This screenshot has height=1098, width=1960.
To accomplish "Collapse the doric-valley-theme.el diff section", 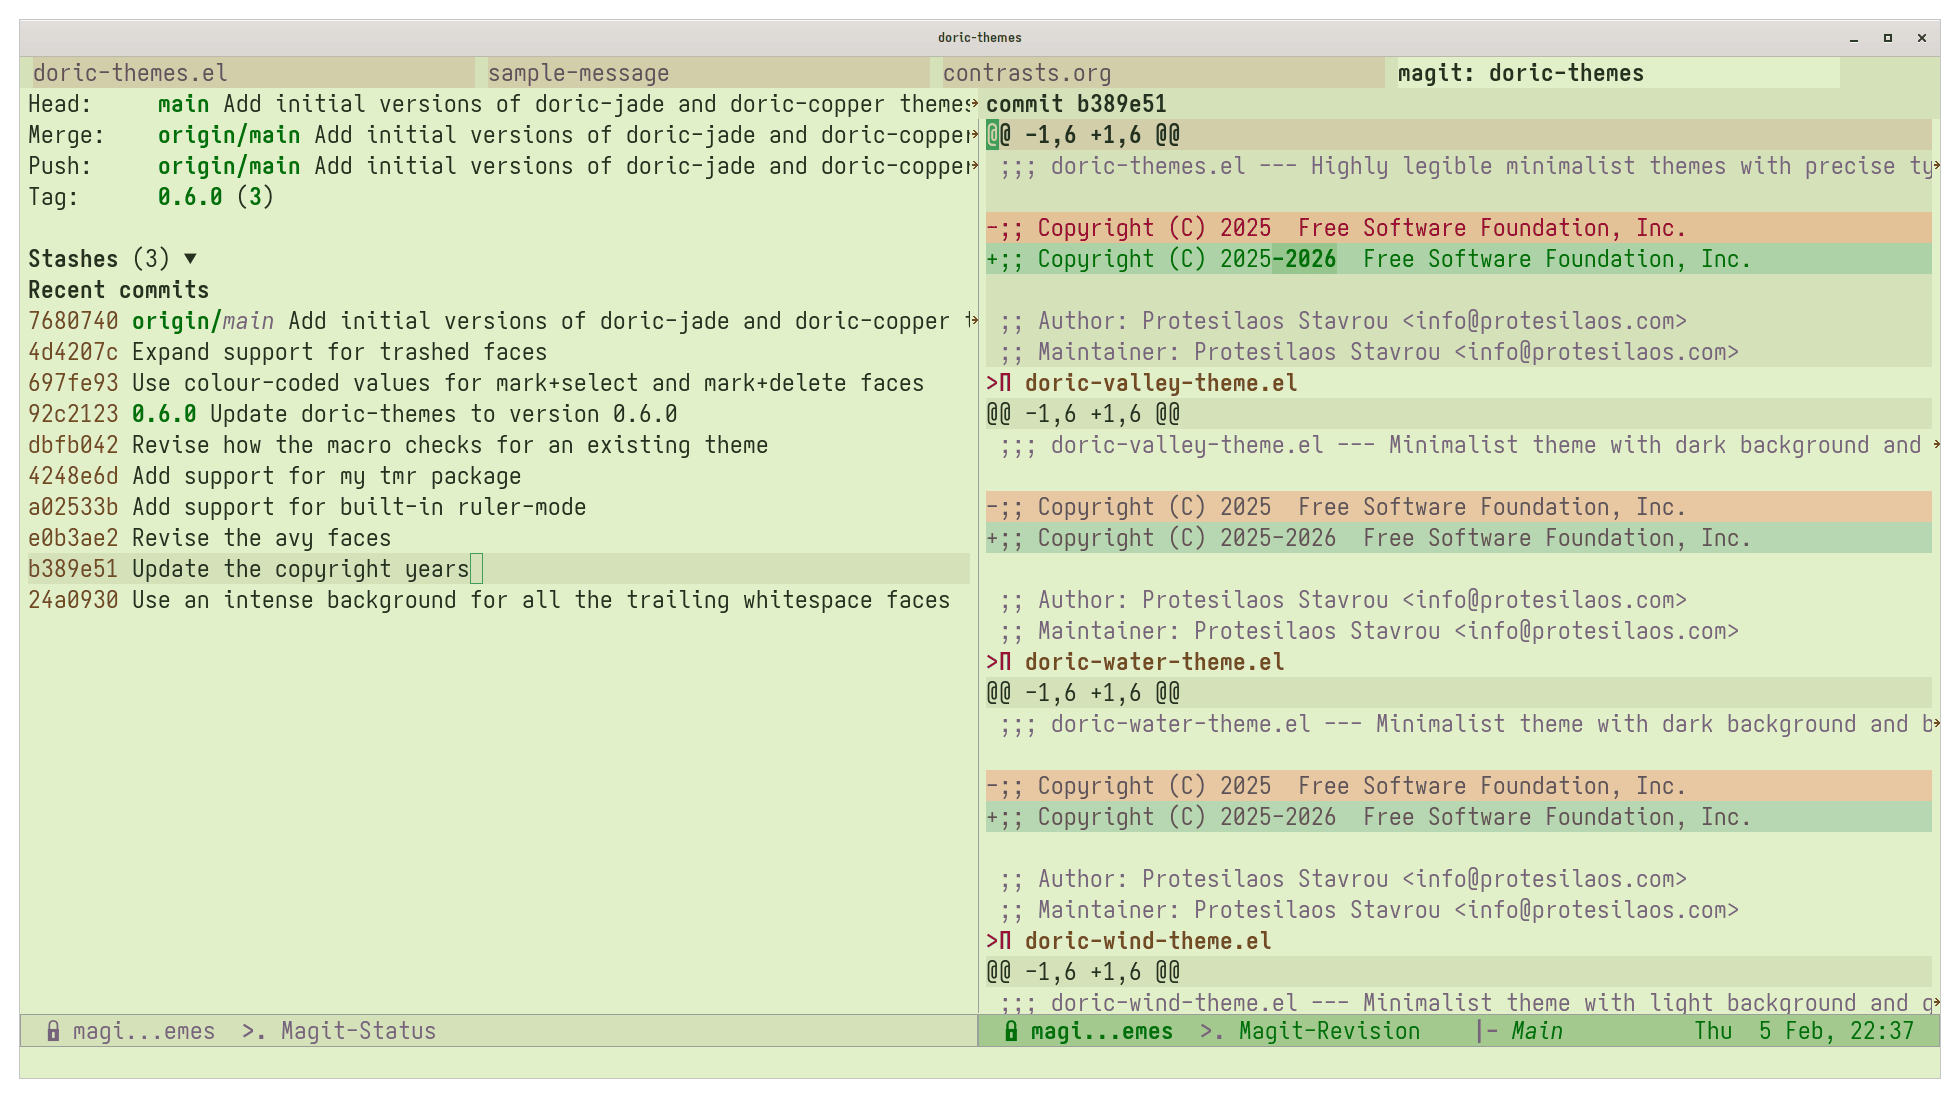I will pos(1160,383).
